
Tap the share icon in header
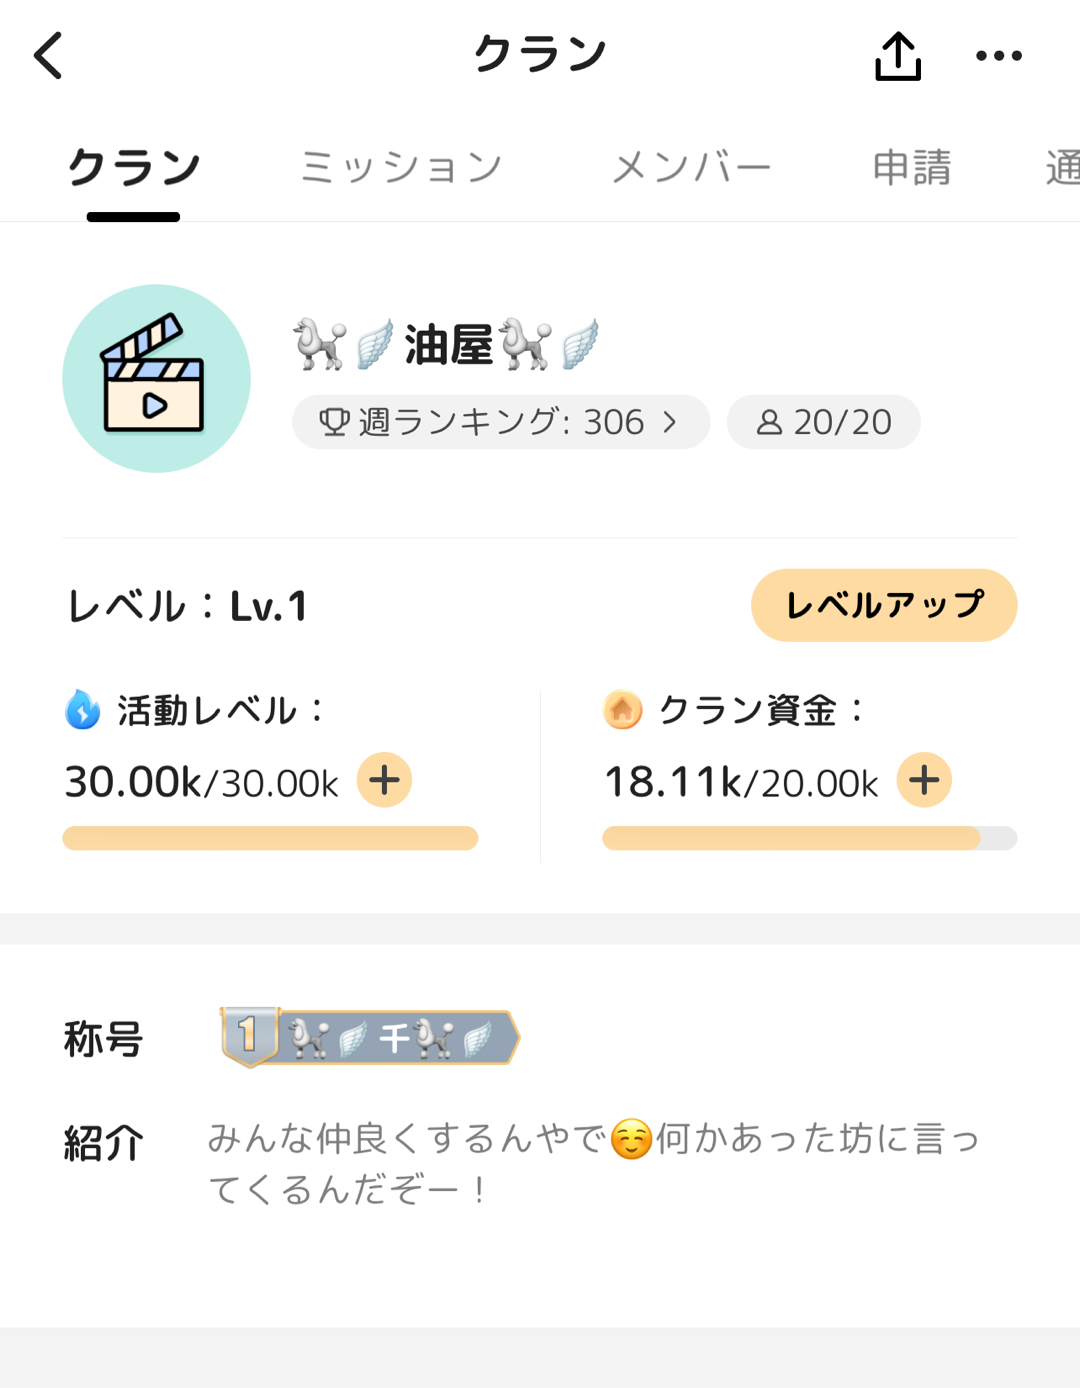[x=897, y=56]
